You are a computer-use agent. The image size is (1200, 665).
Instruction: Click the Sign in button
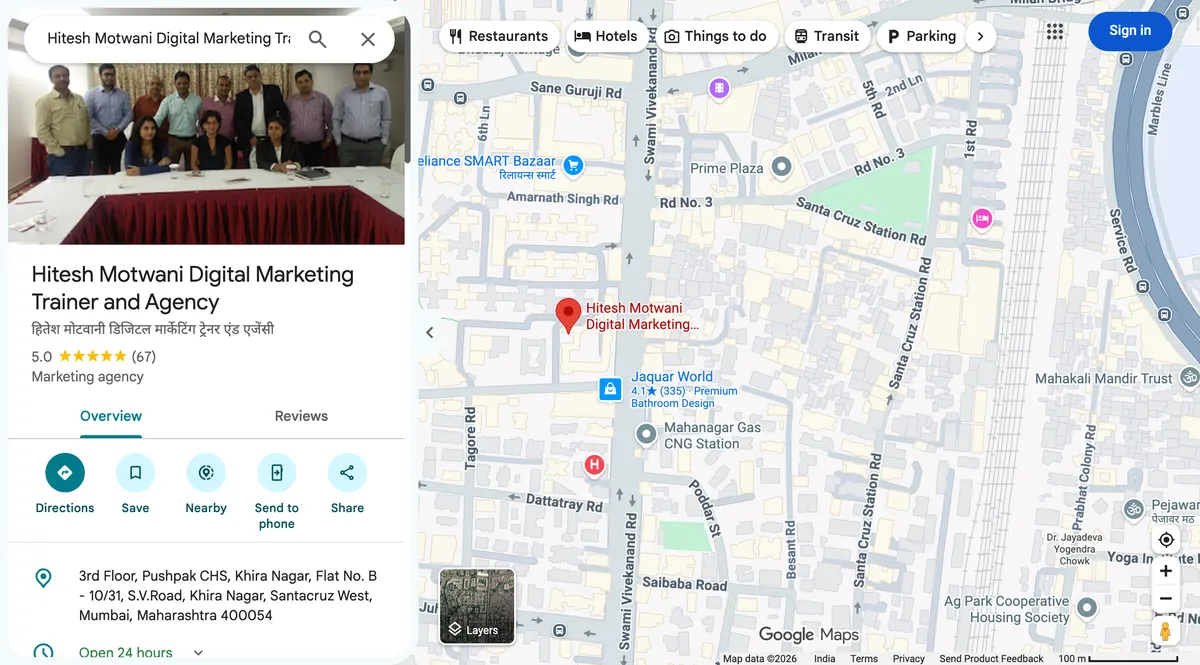pyautogui.click(x=1130, y=31)
